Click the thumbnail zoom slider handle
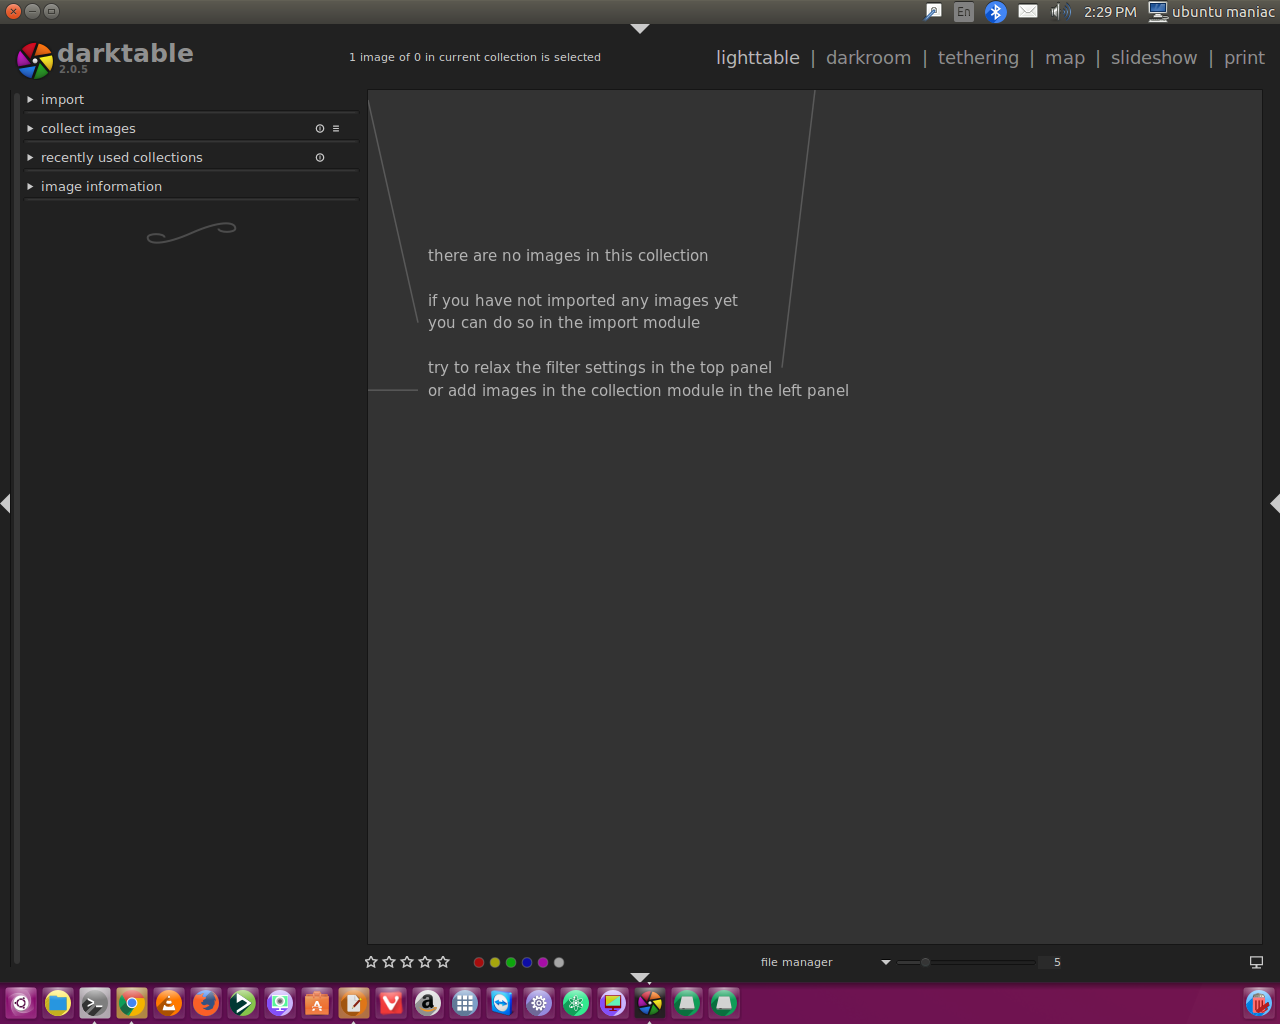Screen dimensions: 1280x1024 [925, 962]
